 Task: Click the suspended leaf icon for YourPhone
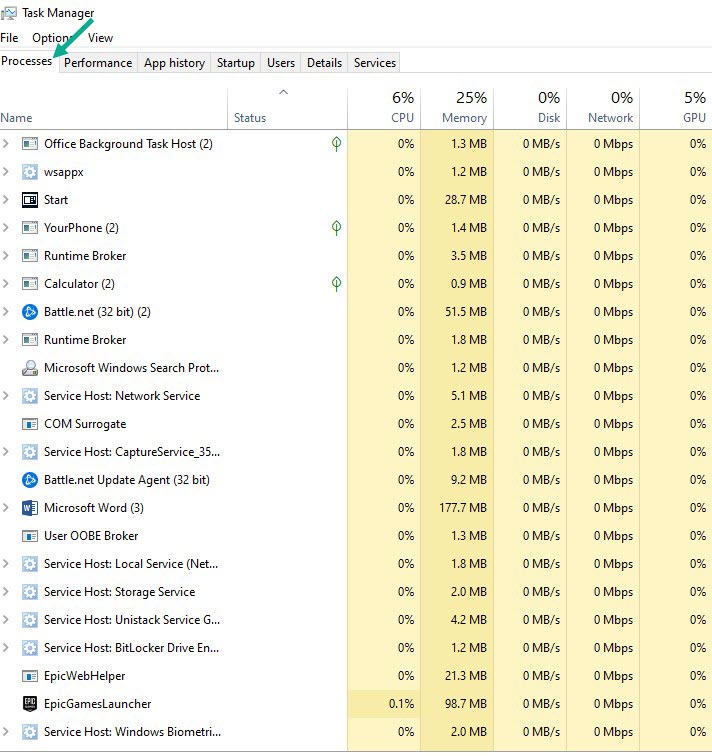tap(336, 228)
